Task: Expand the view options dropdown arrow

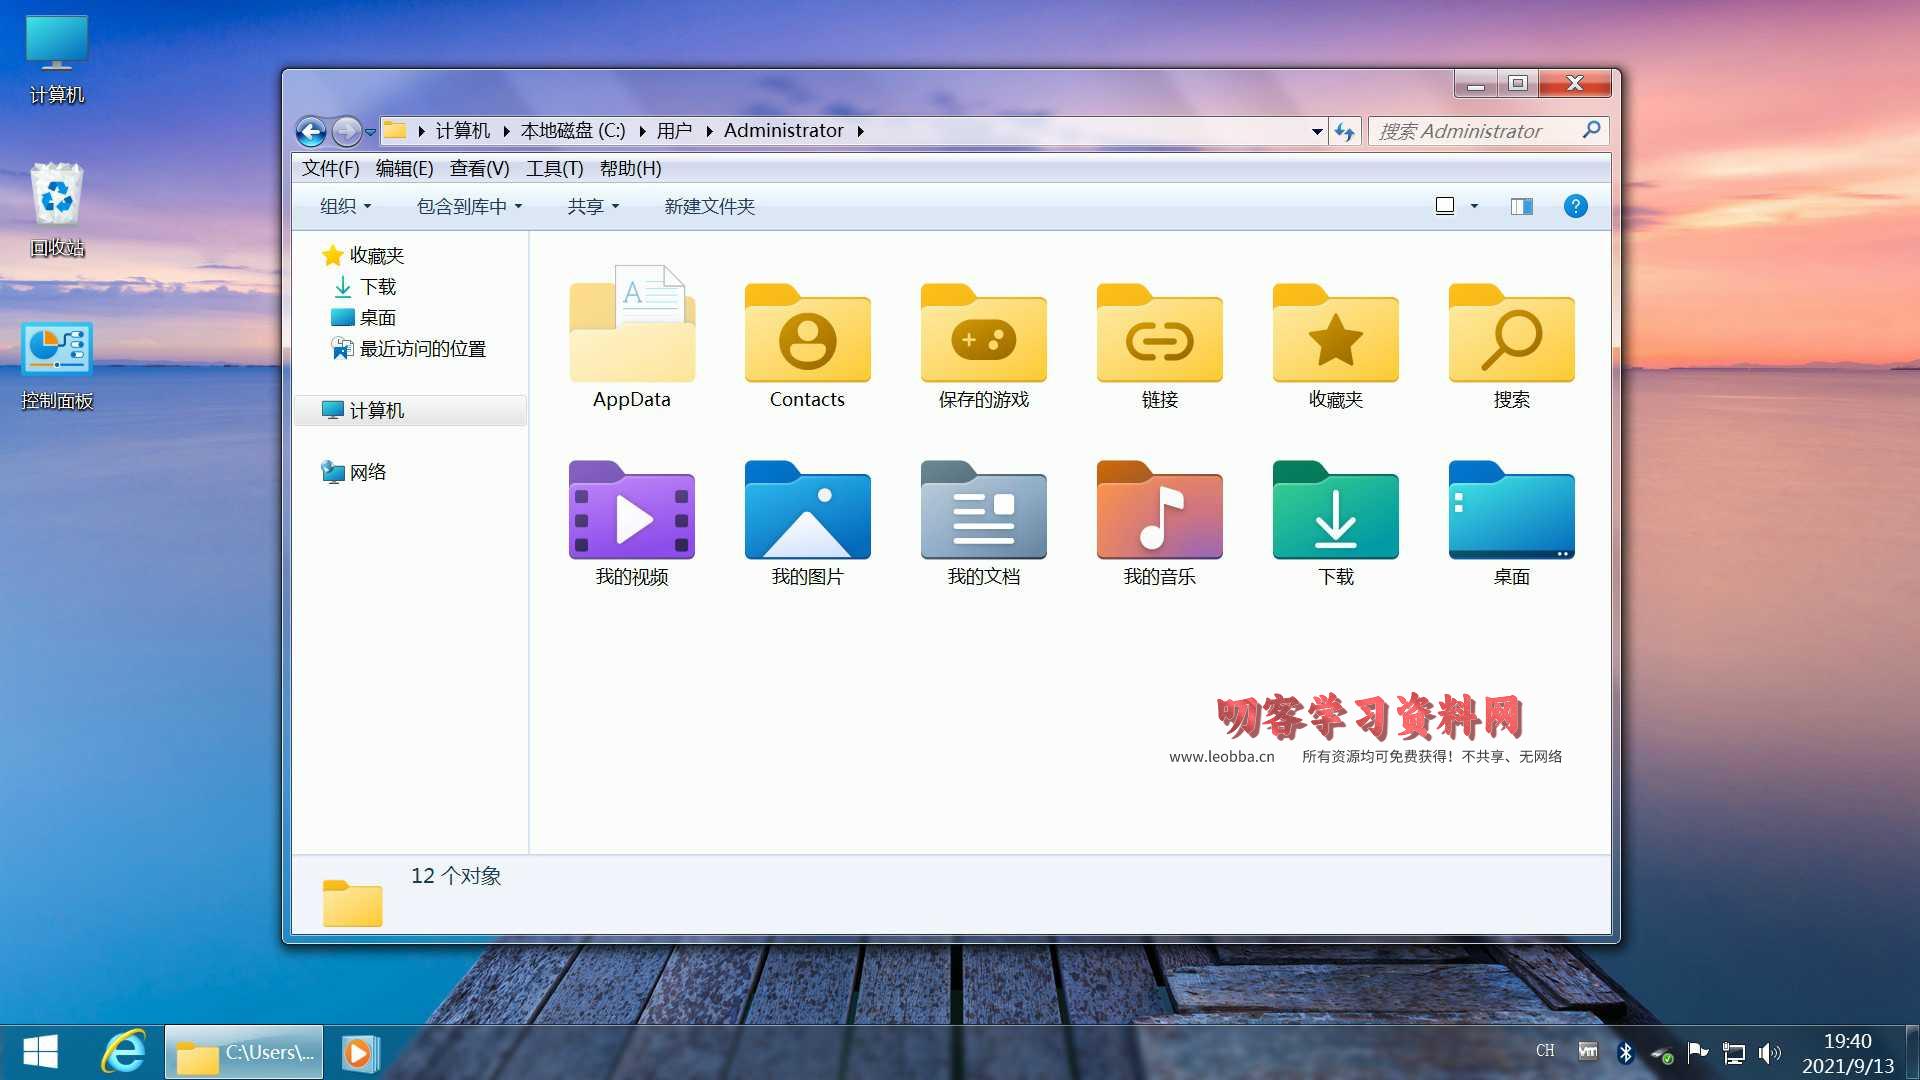Action: coord(1474,206)
